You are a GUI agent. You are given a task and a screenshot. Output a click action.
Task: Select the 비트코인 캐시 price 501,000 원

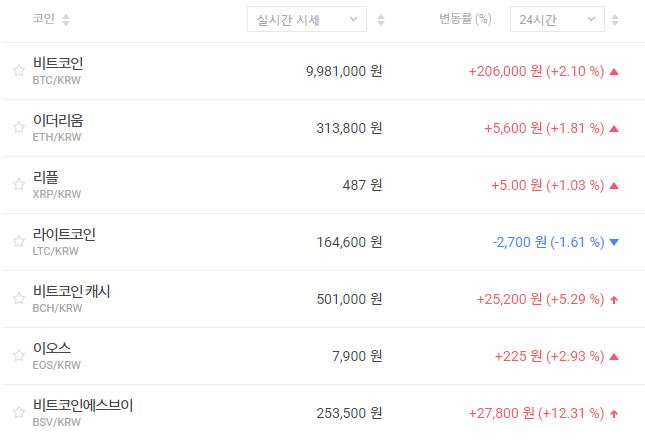(345, 299)
